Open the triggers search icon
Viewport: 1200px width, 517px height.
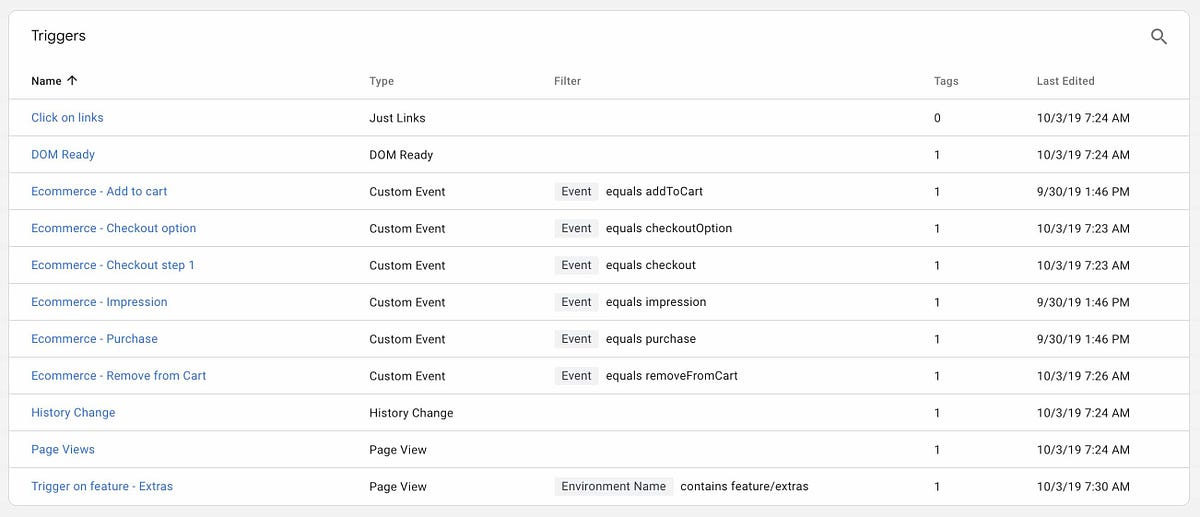click(x=1159, y=37)
